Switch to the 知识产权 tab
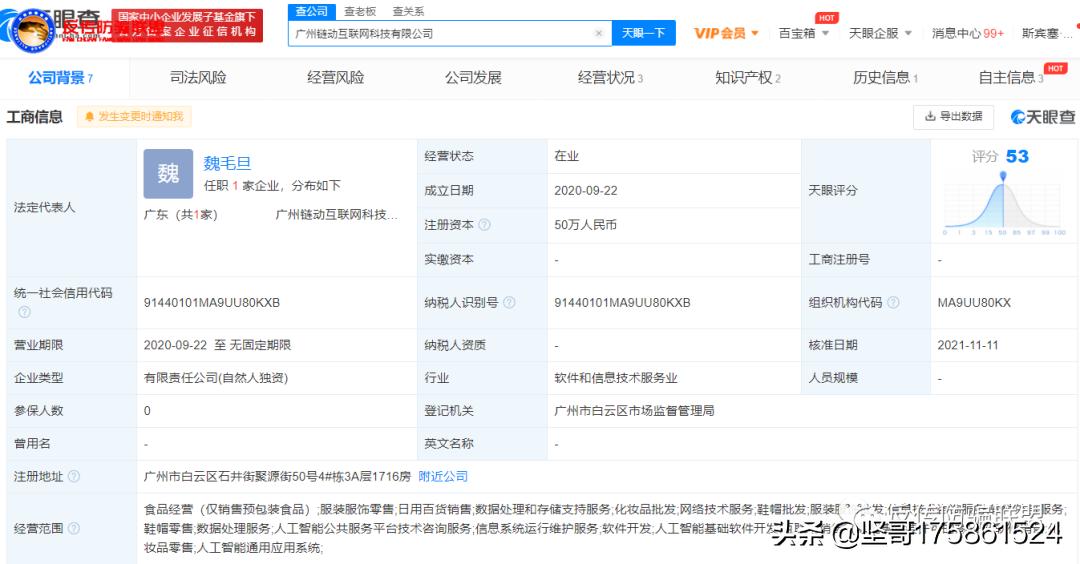1080x564 pixels. pos(748,78)
